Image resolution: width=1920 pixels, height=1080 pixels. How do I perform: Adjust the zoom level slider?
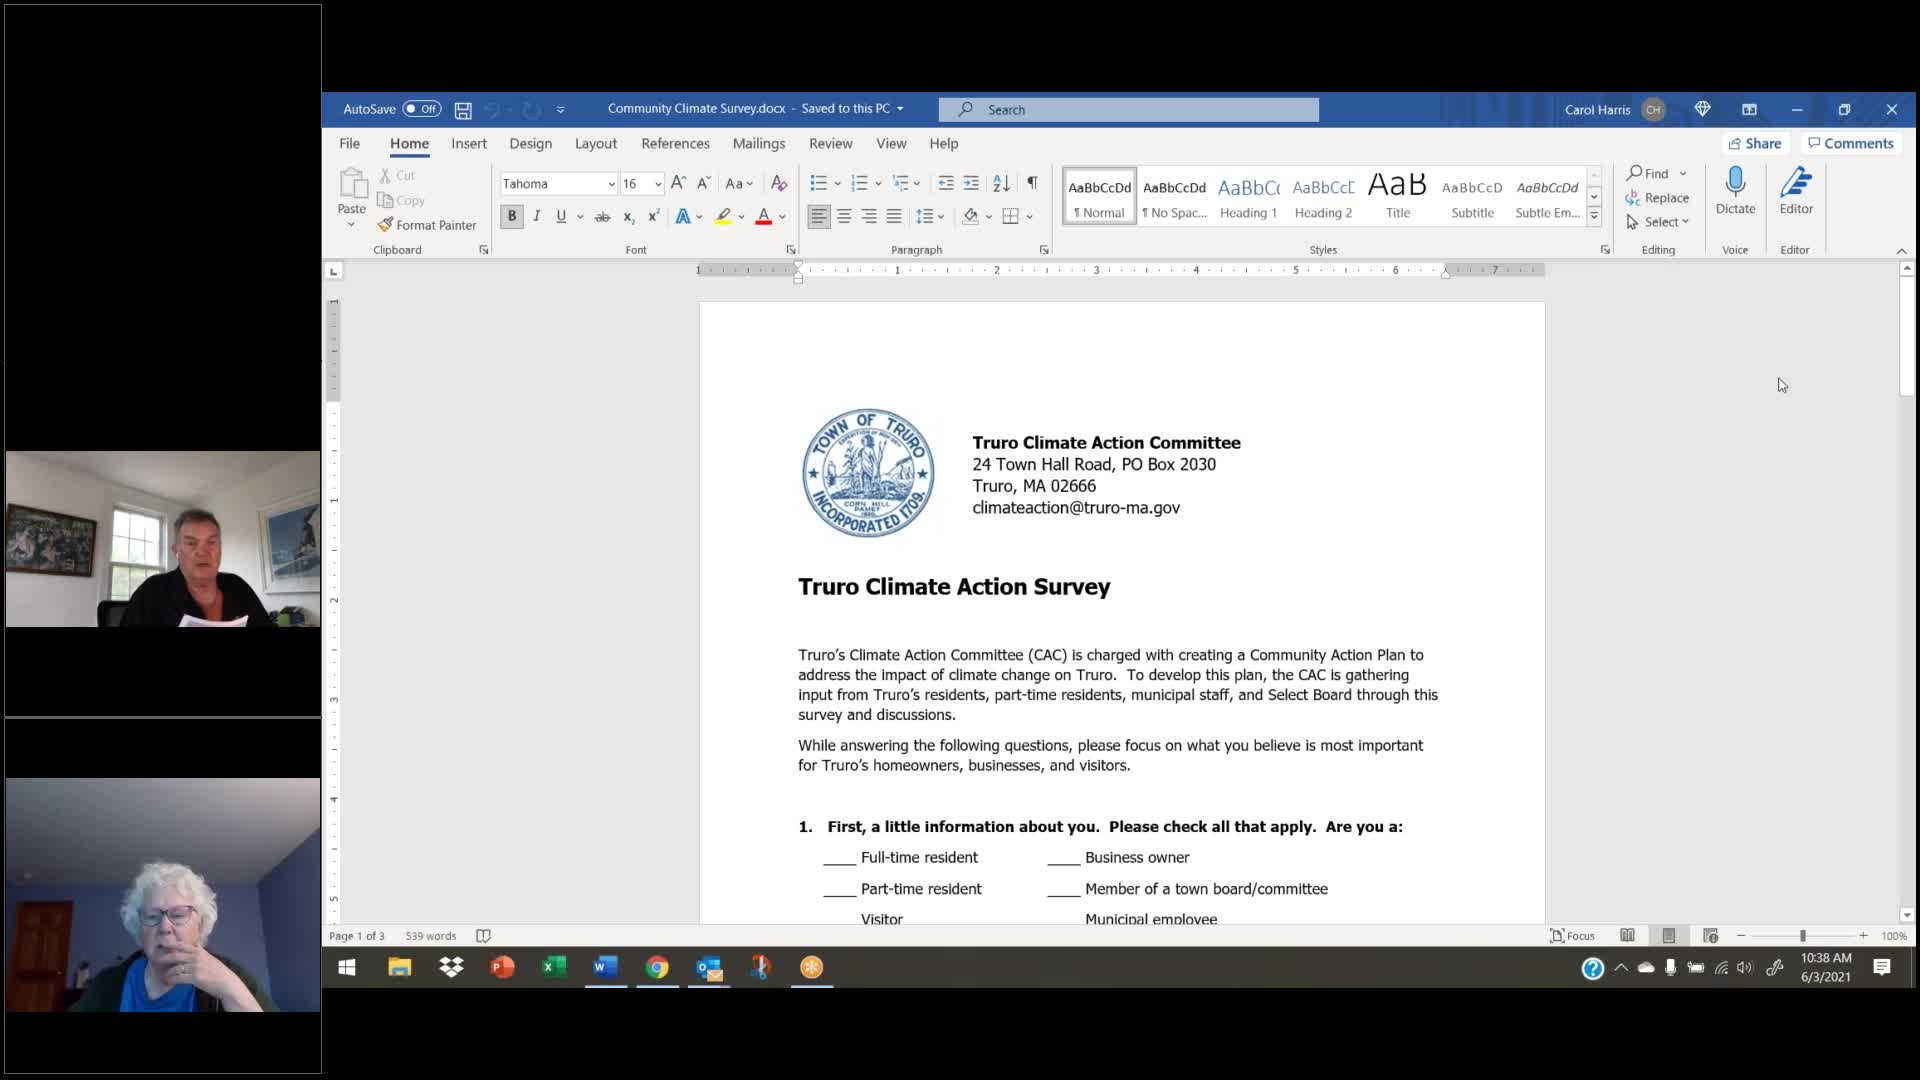pos(1802,936)
